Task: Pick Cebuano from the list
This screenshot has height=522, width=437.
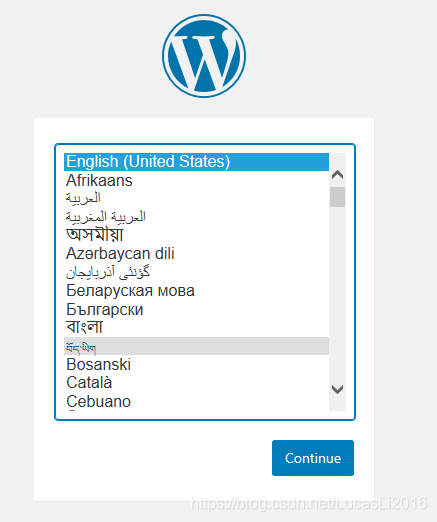Action: 196,401
